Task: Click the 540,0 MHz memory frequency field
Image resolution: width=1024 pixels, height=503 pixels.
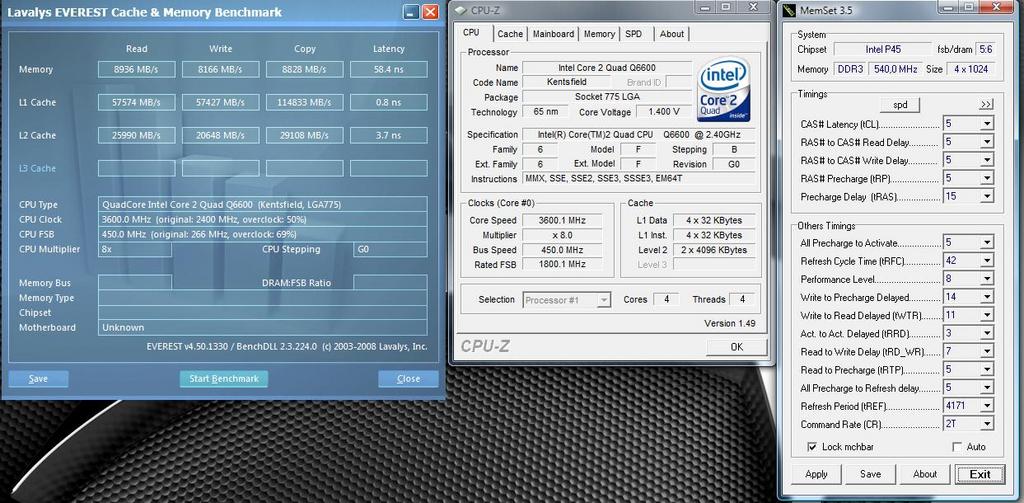Action: click(x=893, y=69)
